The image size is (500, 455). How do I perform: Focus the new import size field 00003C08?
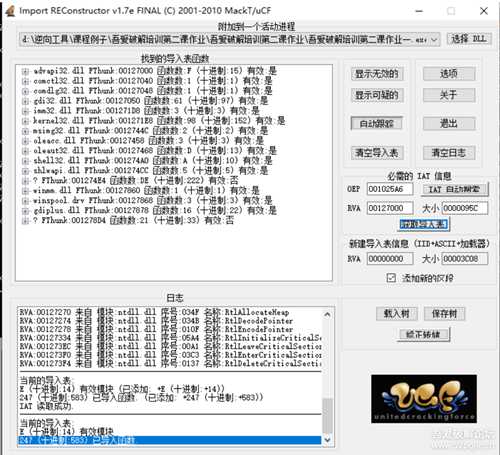465,259
